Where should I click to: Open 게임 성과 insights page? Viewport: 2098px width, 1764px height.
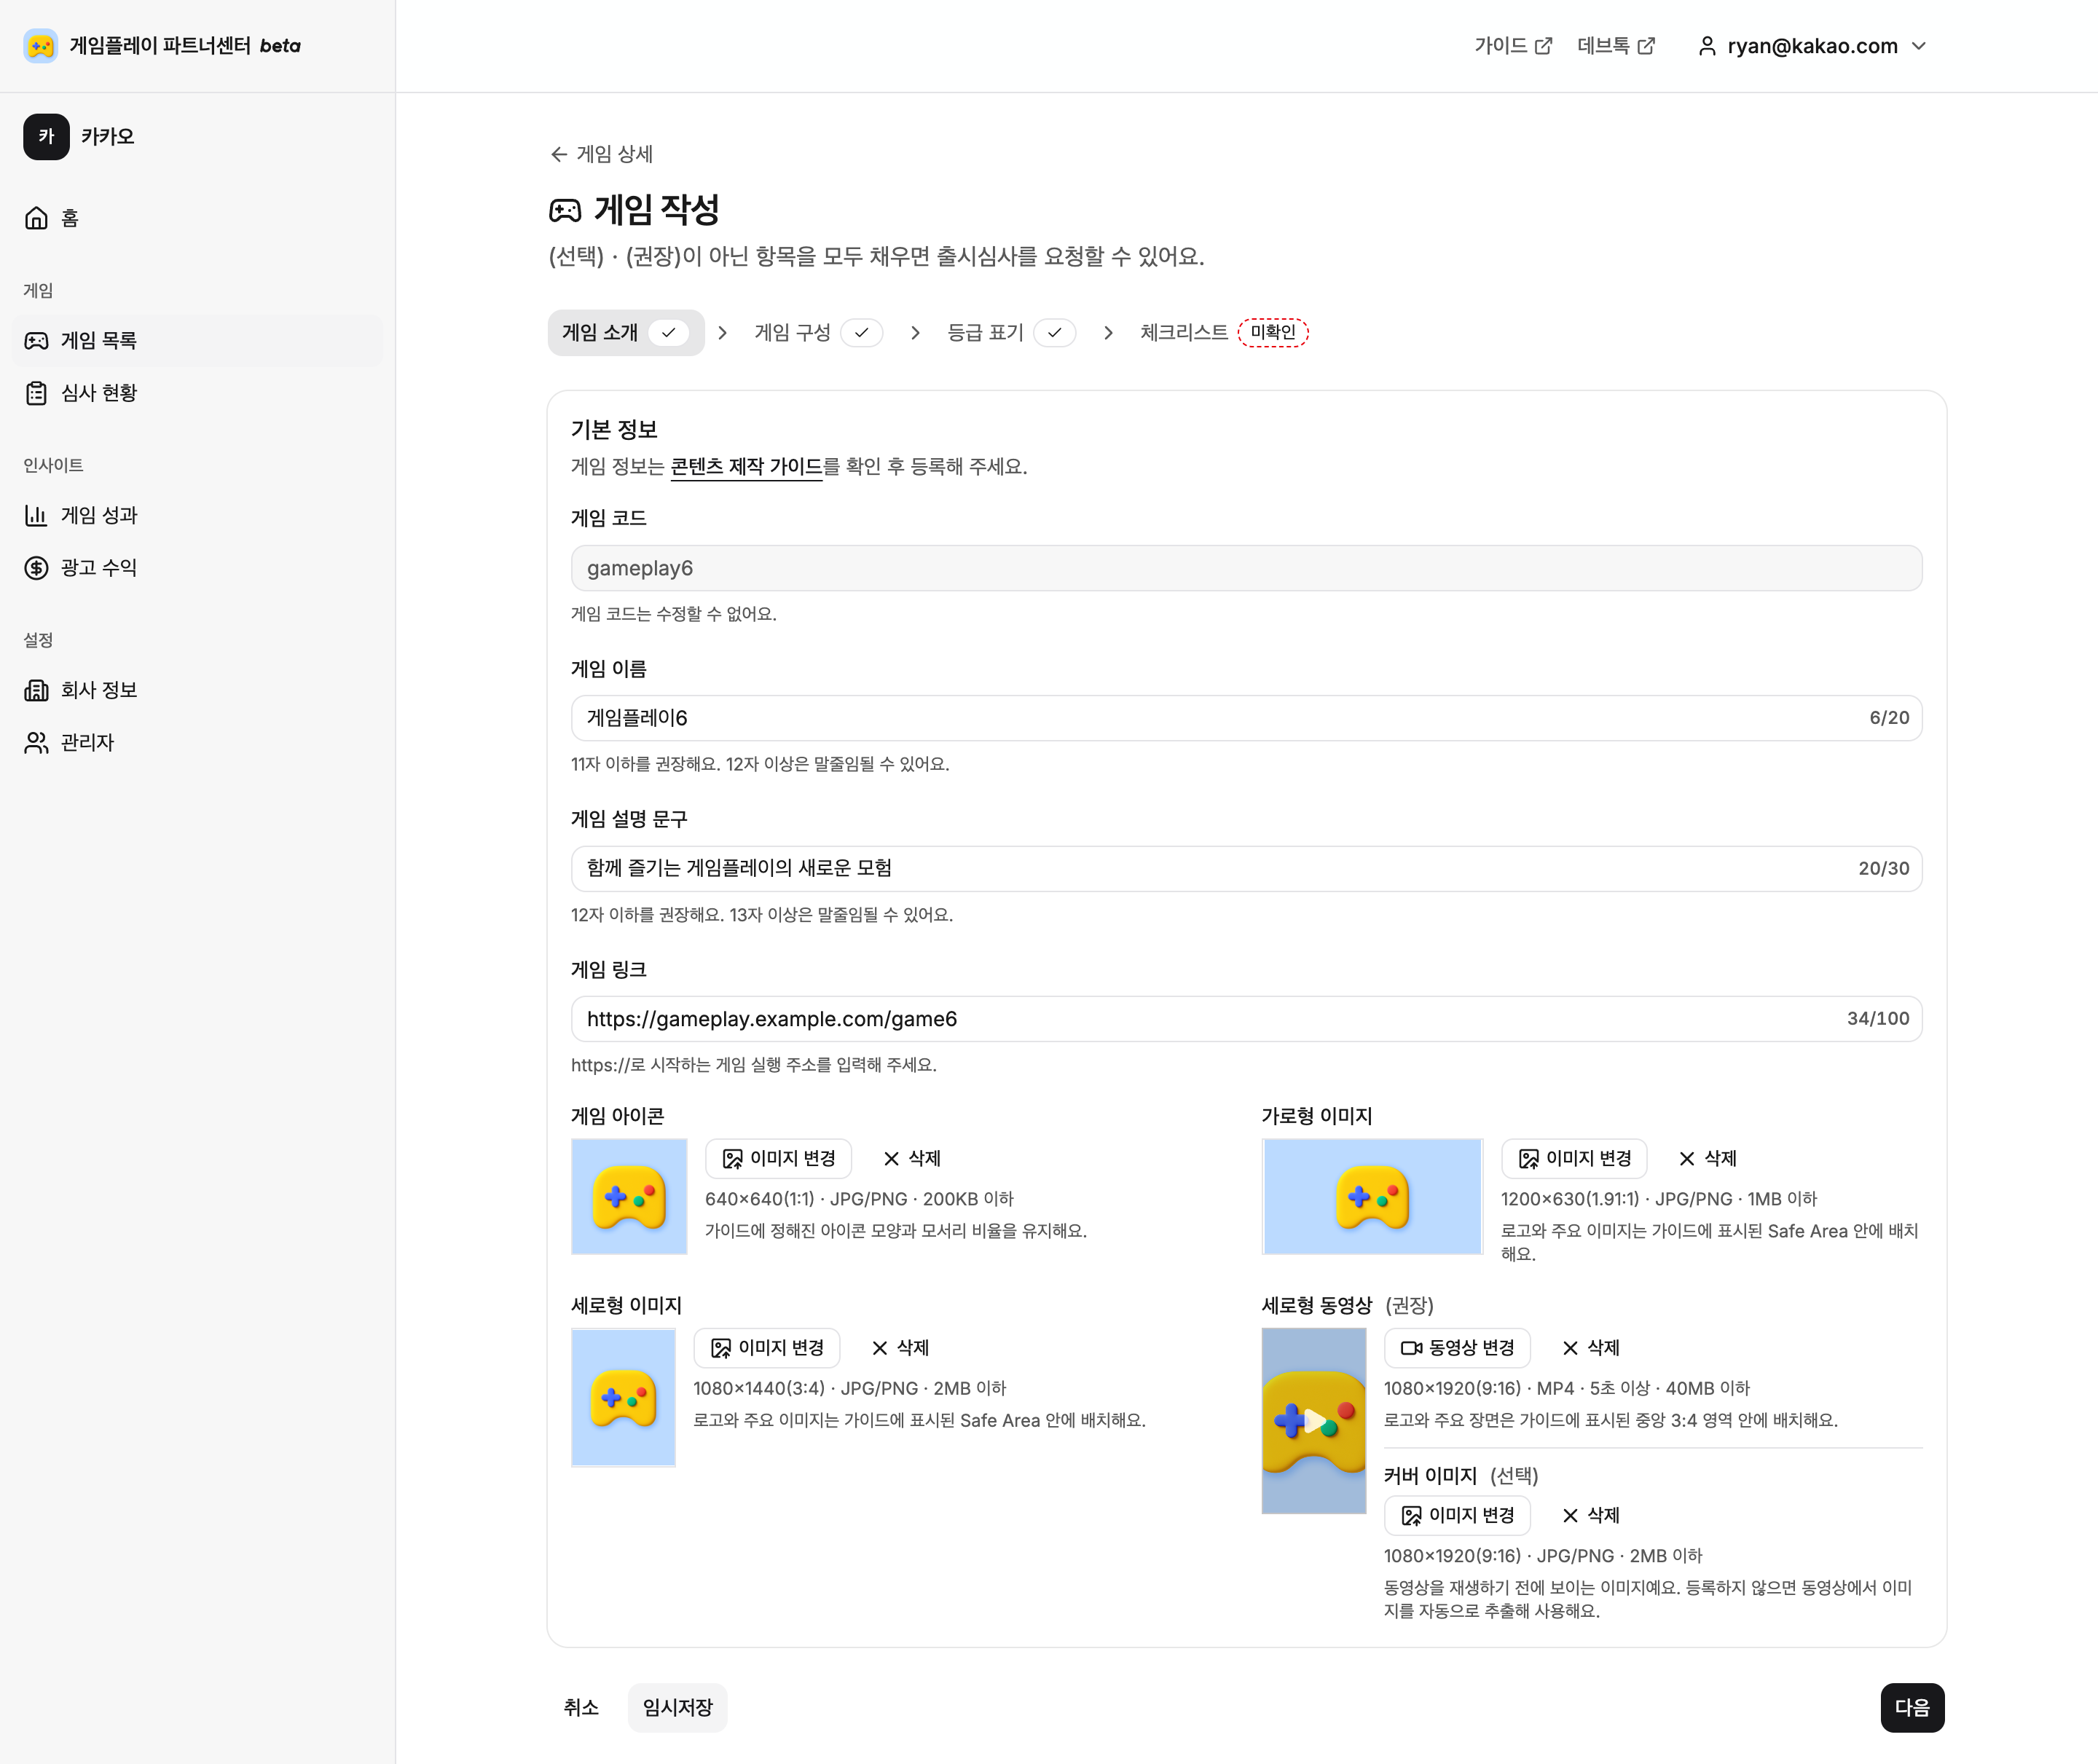coord(197,515)
